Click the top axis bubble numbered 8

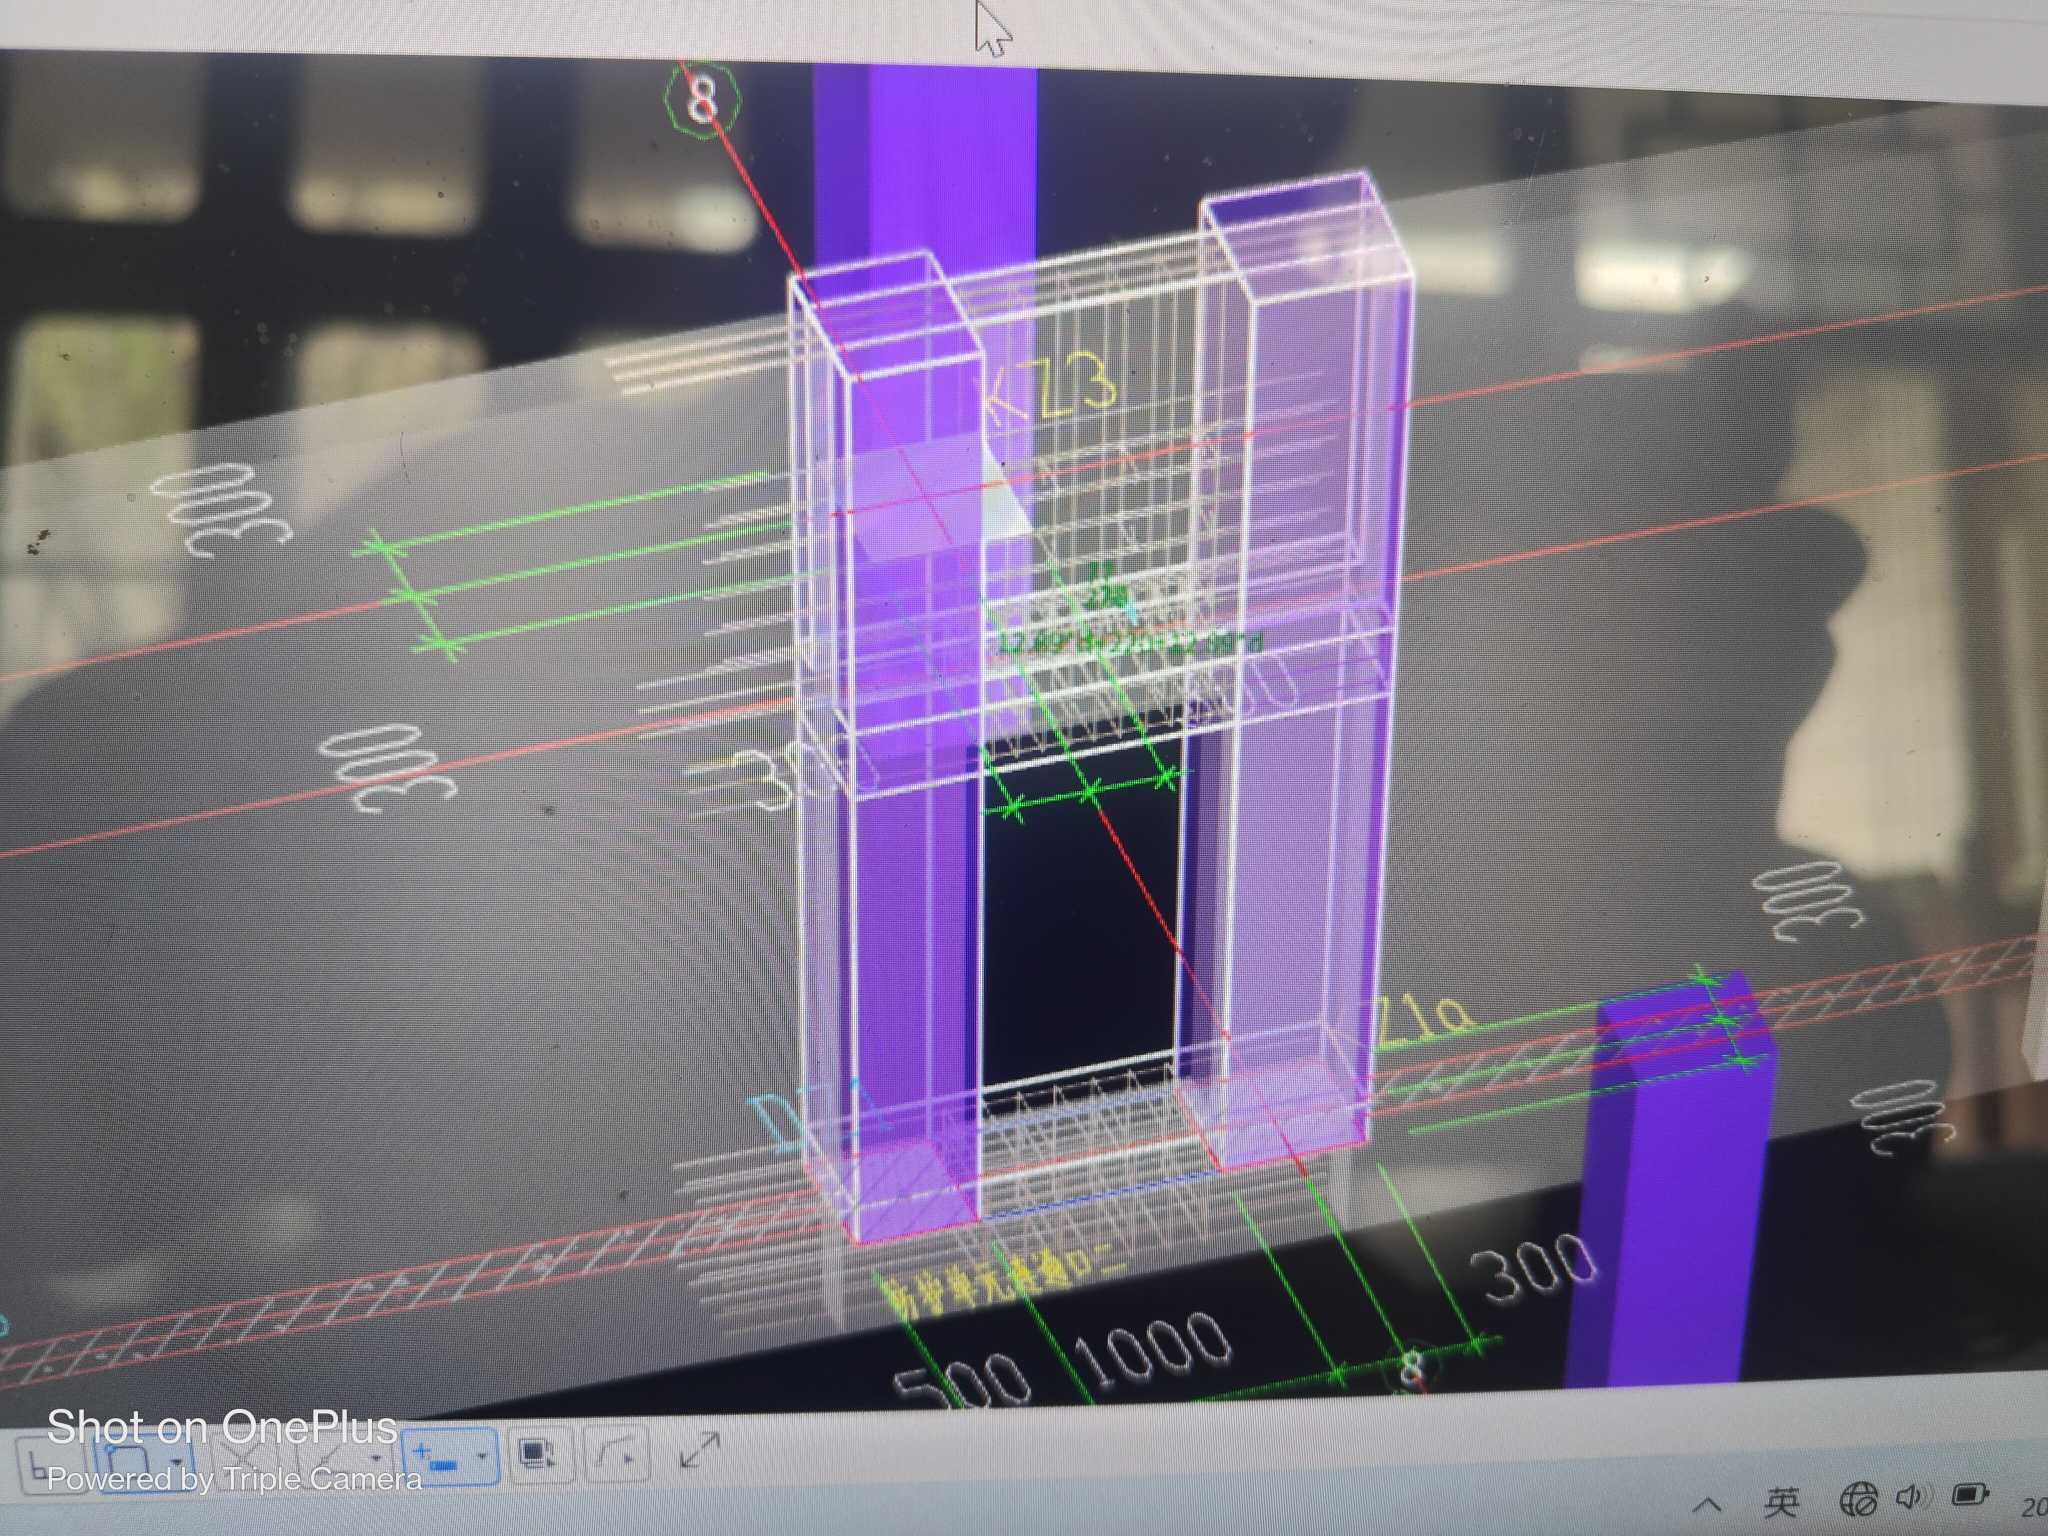(x=703, y=100)
